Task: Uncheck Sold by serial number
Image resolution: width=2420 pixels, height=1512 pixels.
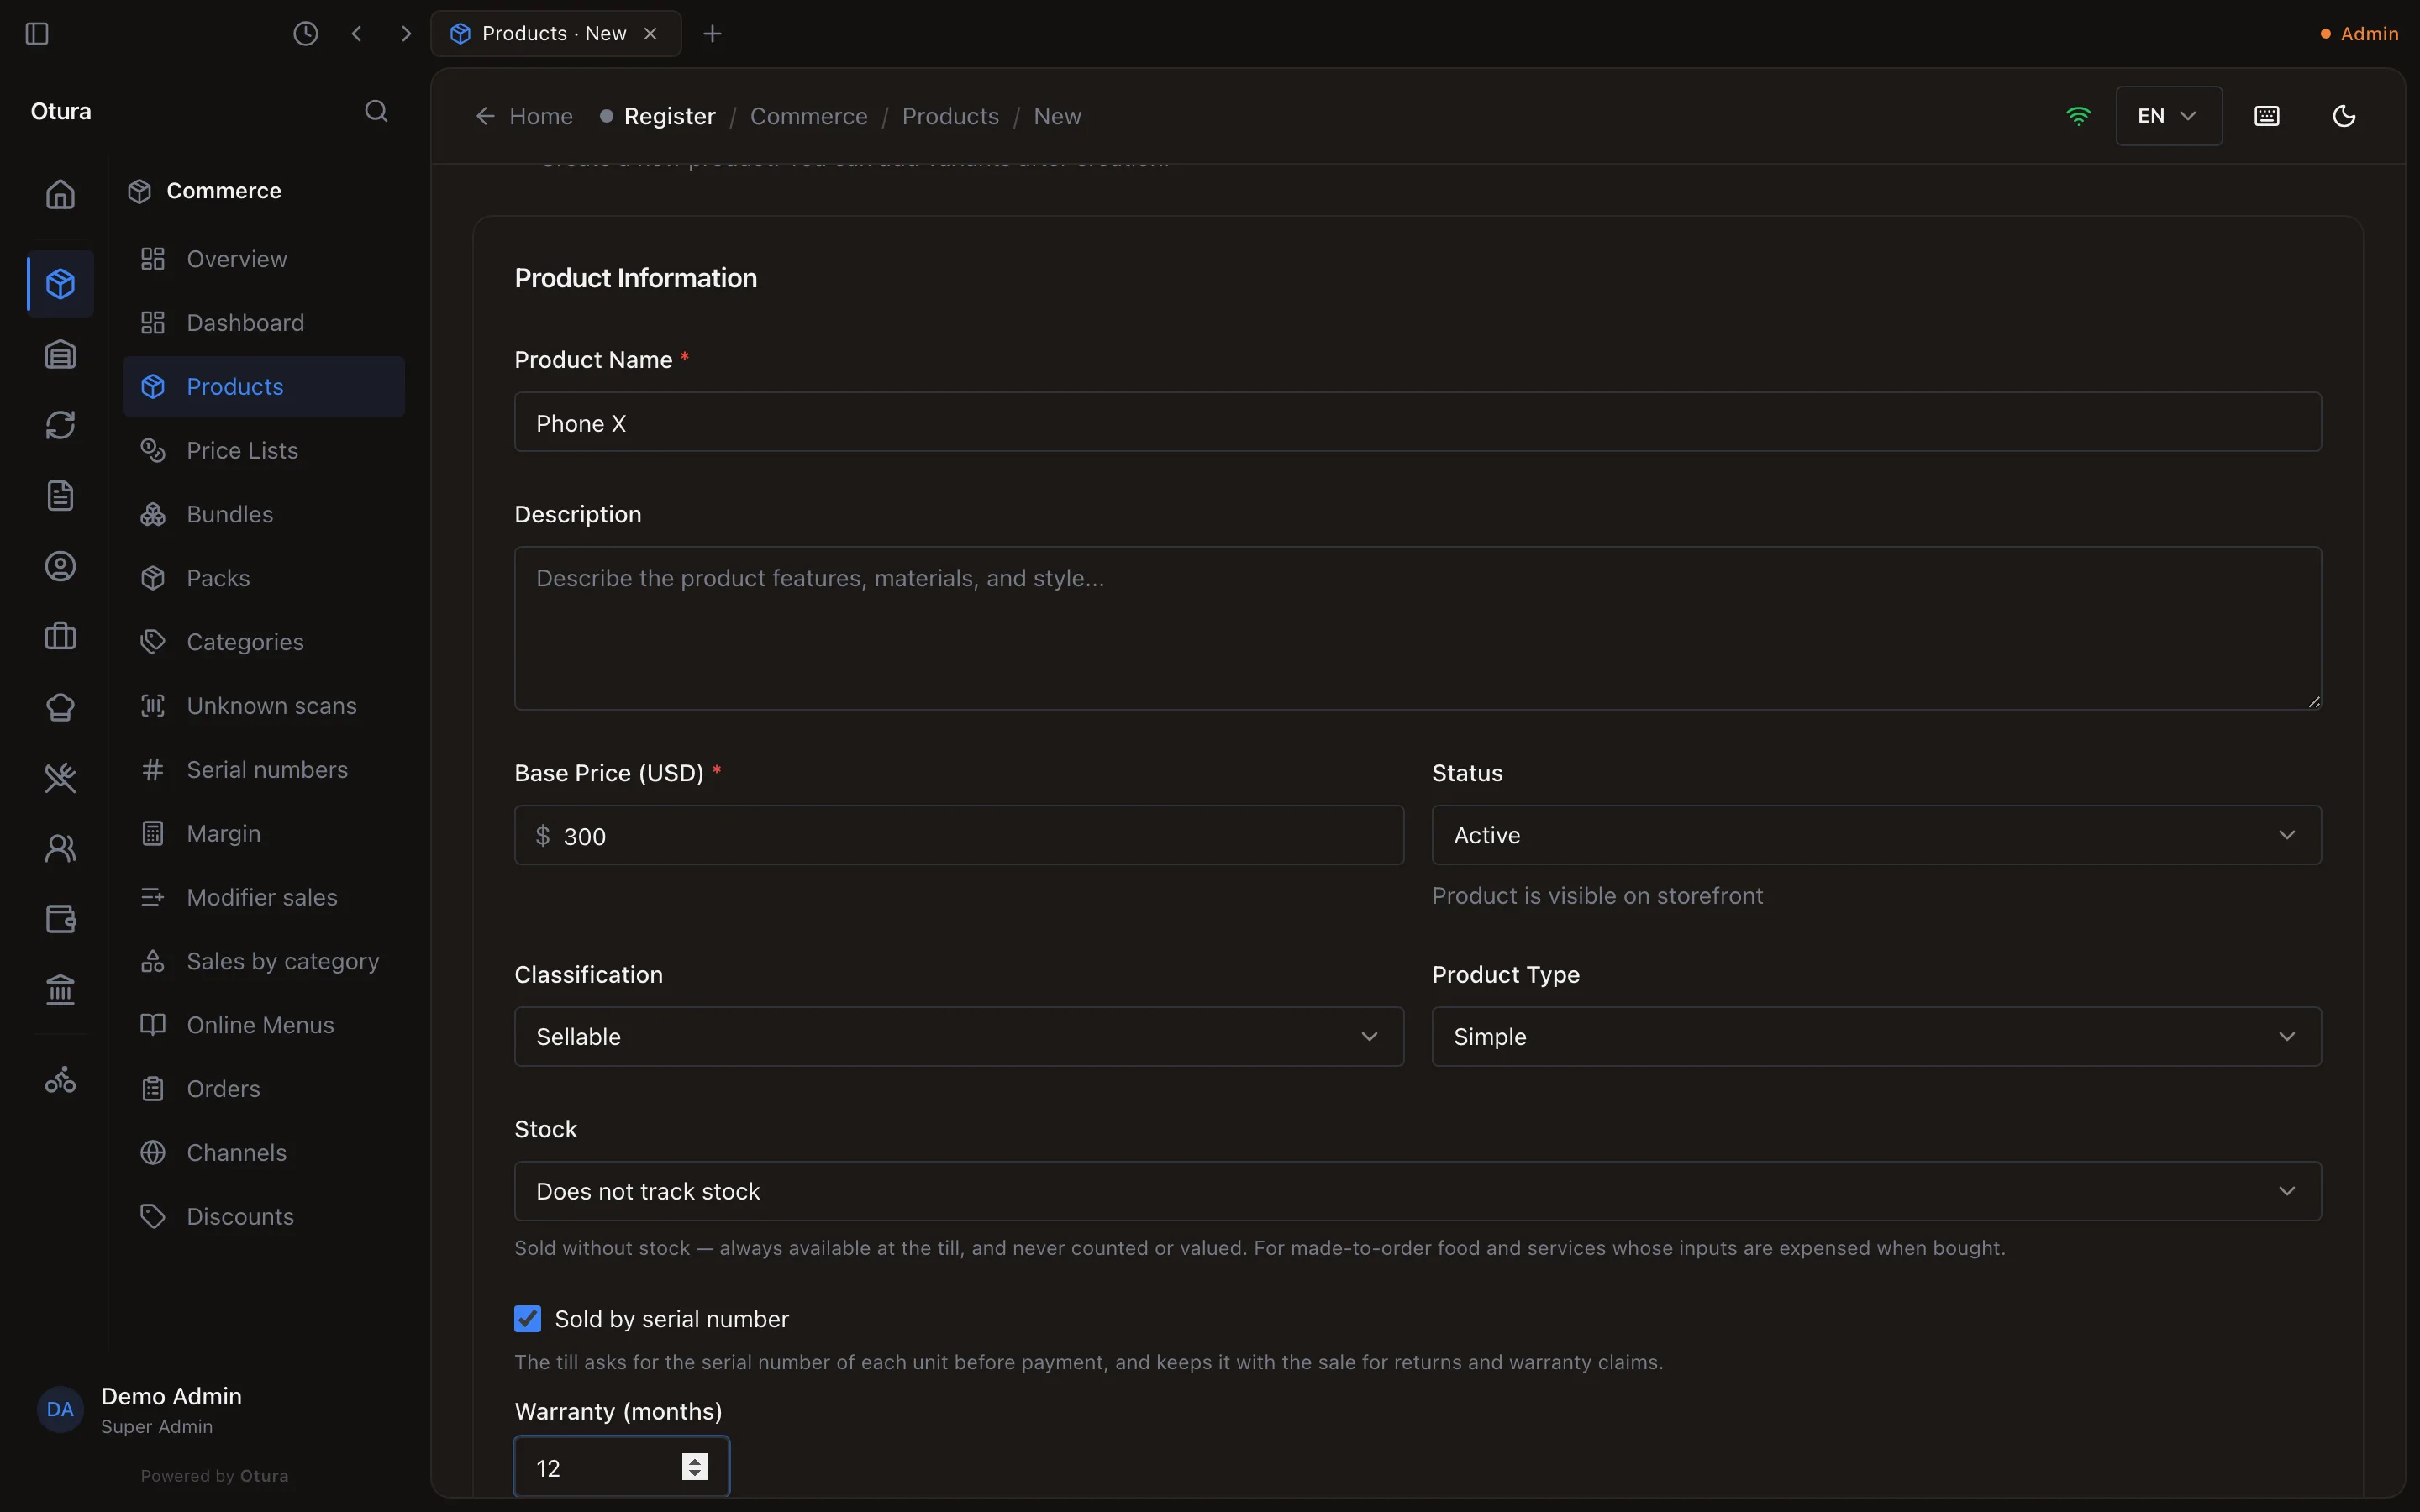Action: pos(528,1319)
